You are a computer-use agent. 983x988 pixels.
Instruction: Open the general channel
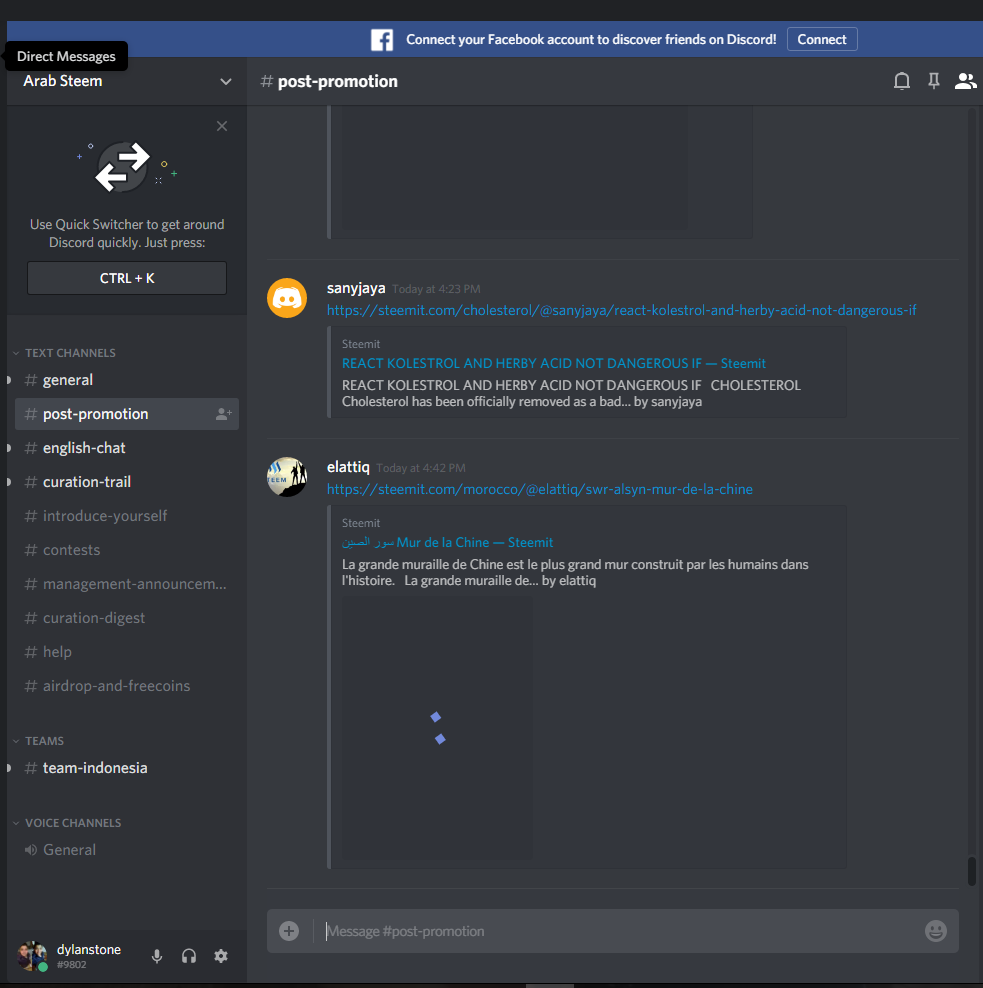click(x=127, y=380)
